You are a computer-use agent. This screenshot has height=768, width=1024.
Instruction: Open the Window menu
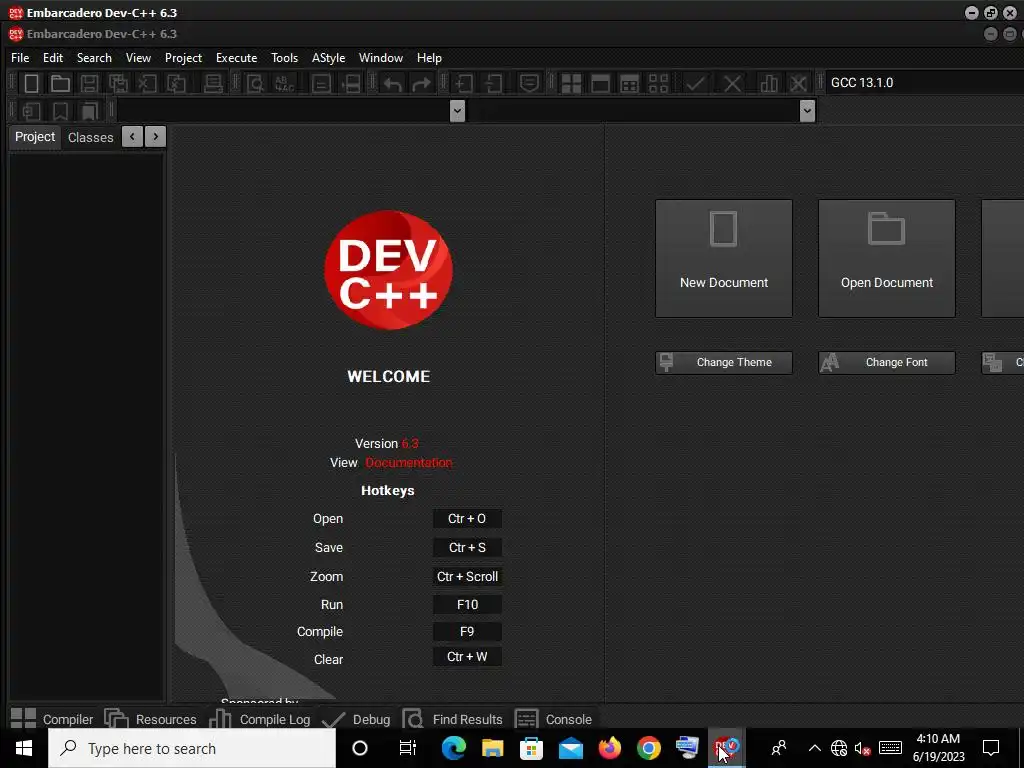(381, 58)
